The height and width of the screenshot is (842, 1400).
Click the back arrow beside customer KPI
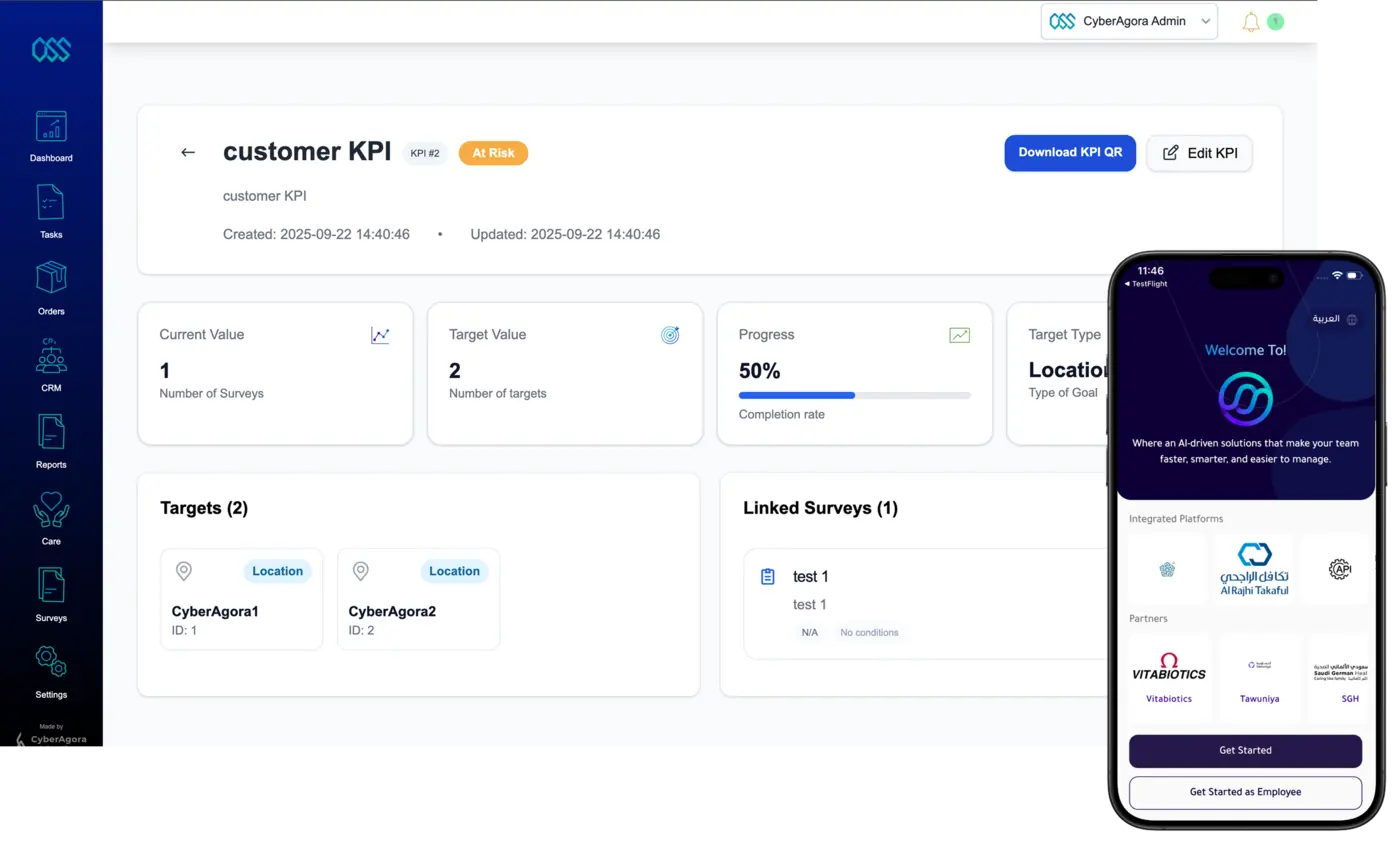(x=188, y=152)
